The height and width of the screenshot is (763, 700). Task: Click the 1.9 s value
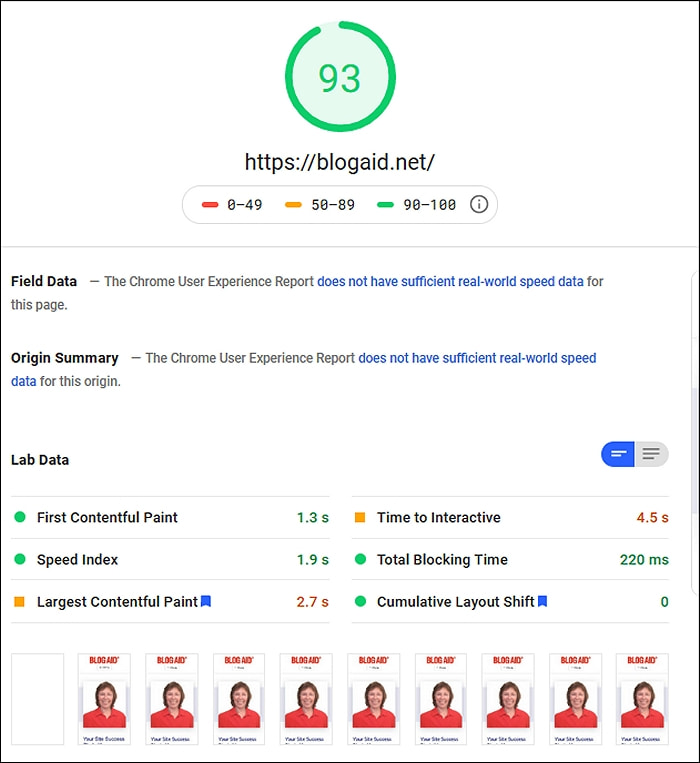[x=313, y=560]
